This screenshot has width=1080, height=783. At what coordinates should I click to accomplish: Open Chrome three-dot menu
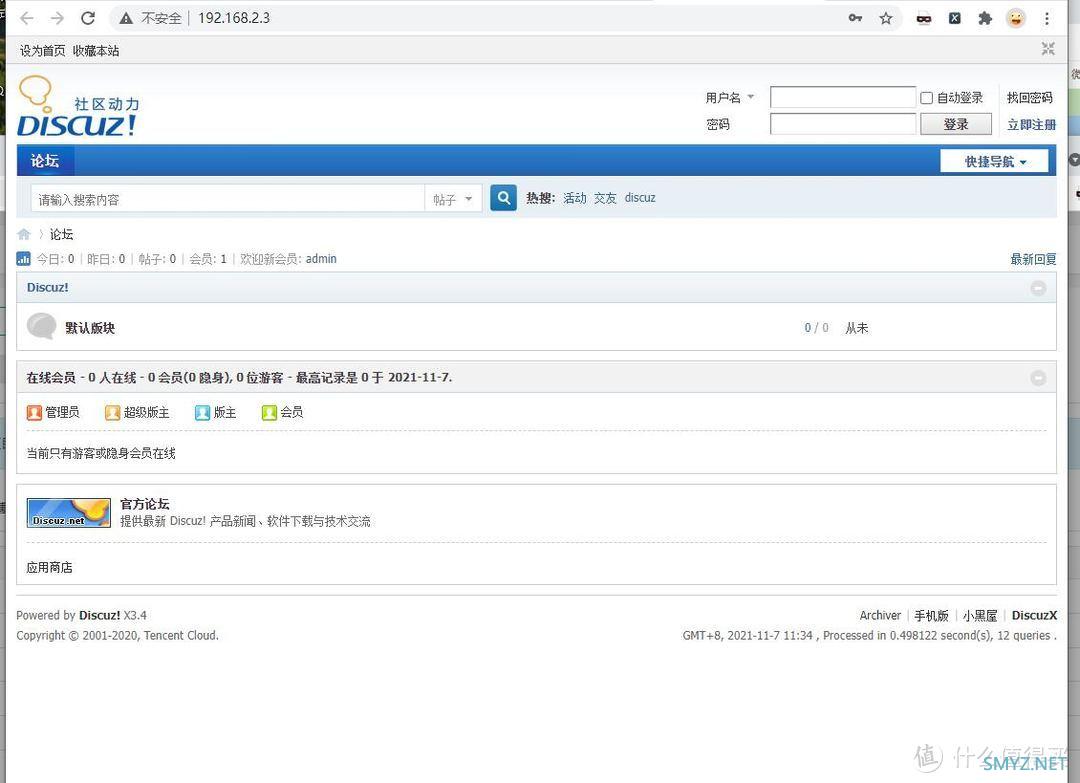pos(1046,19)
